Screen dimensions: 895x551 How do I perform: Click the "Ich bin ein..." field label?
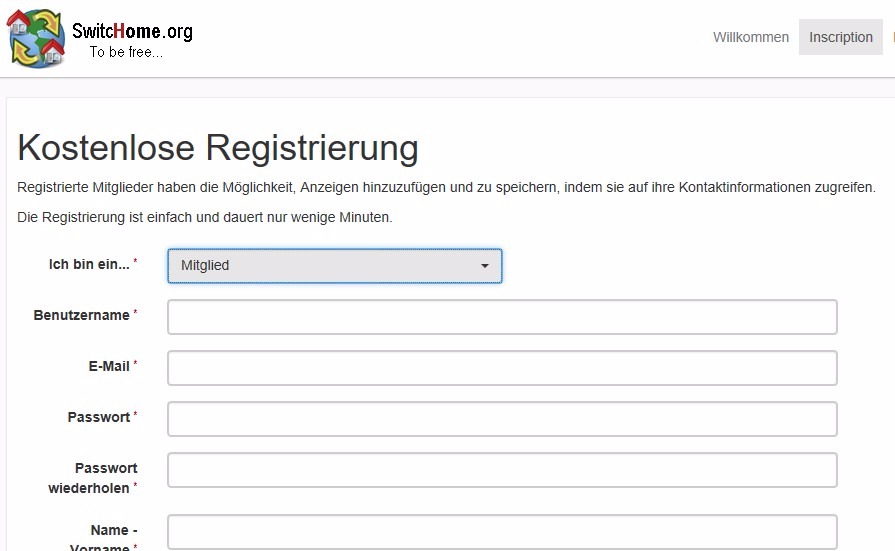click(89, 265)
